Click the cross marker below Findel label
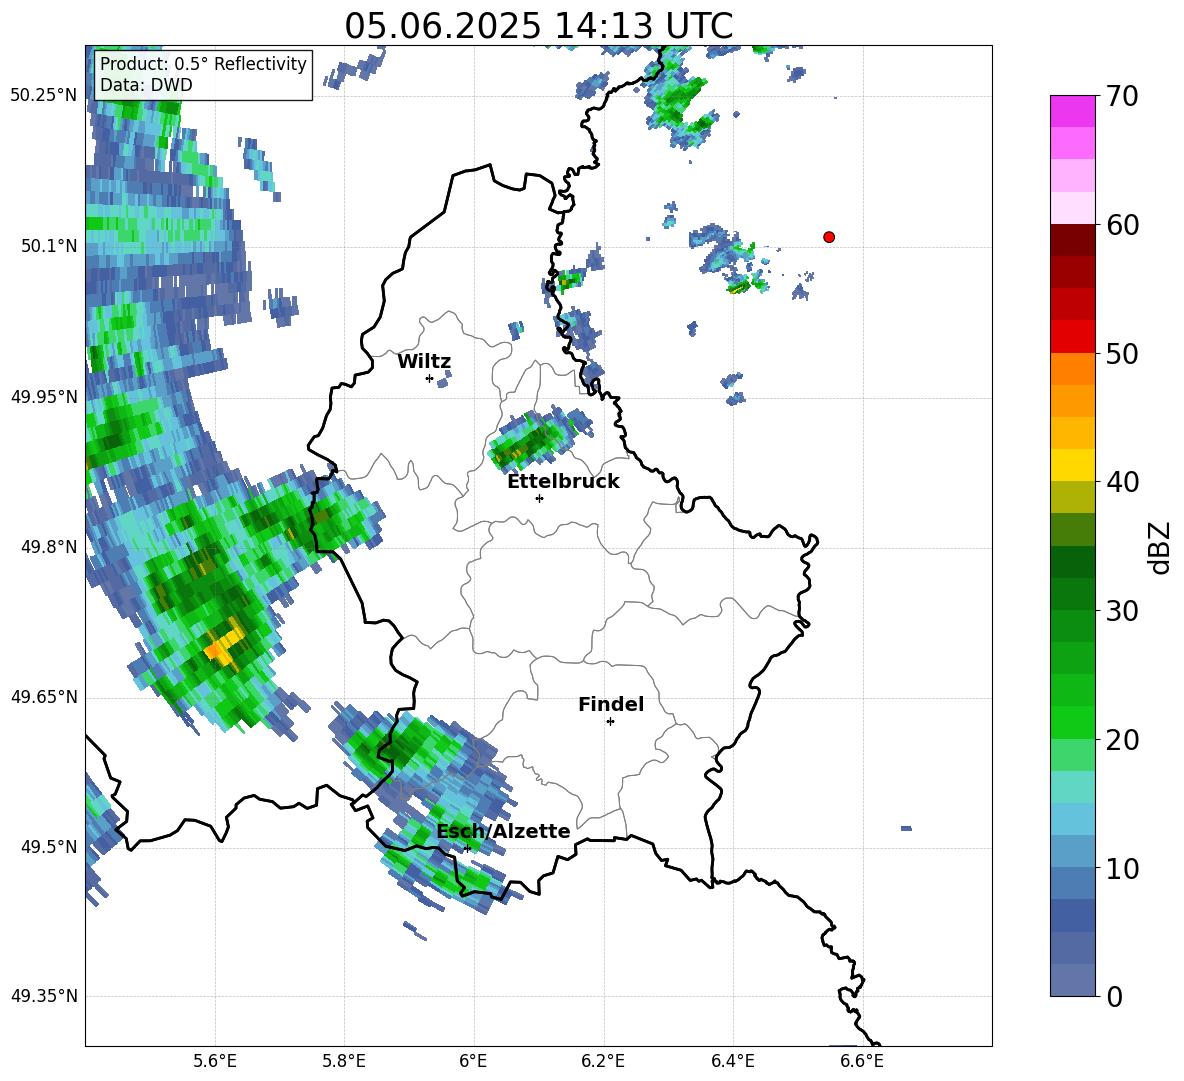This screenshot has height=1081, width=1184. pos(610,722)
